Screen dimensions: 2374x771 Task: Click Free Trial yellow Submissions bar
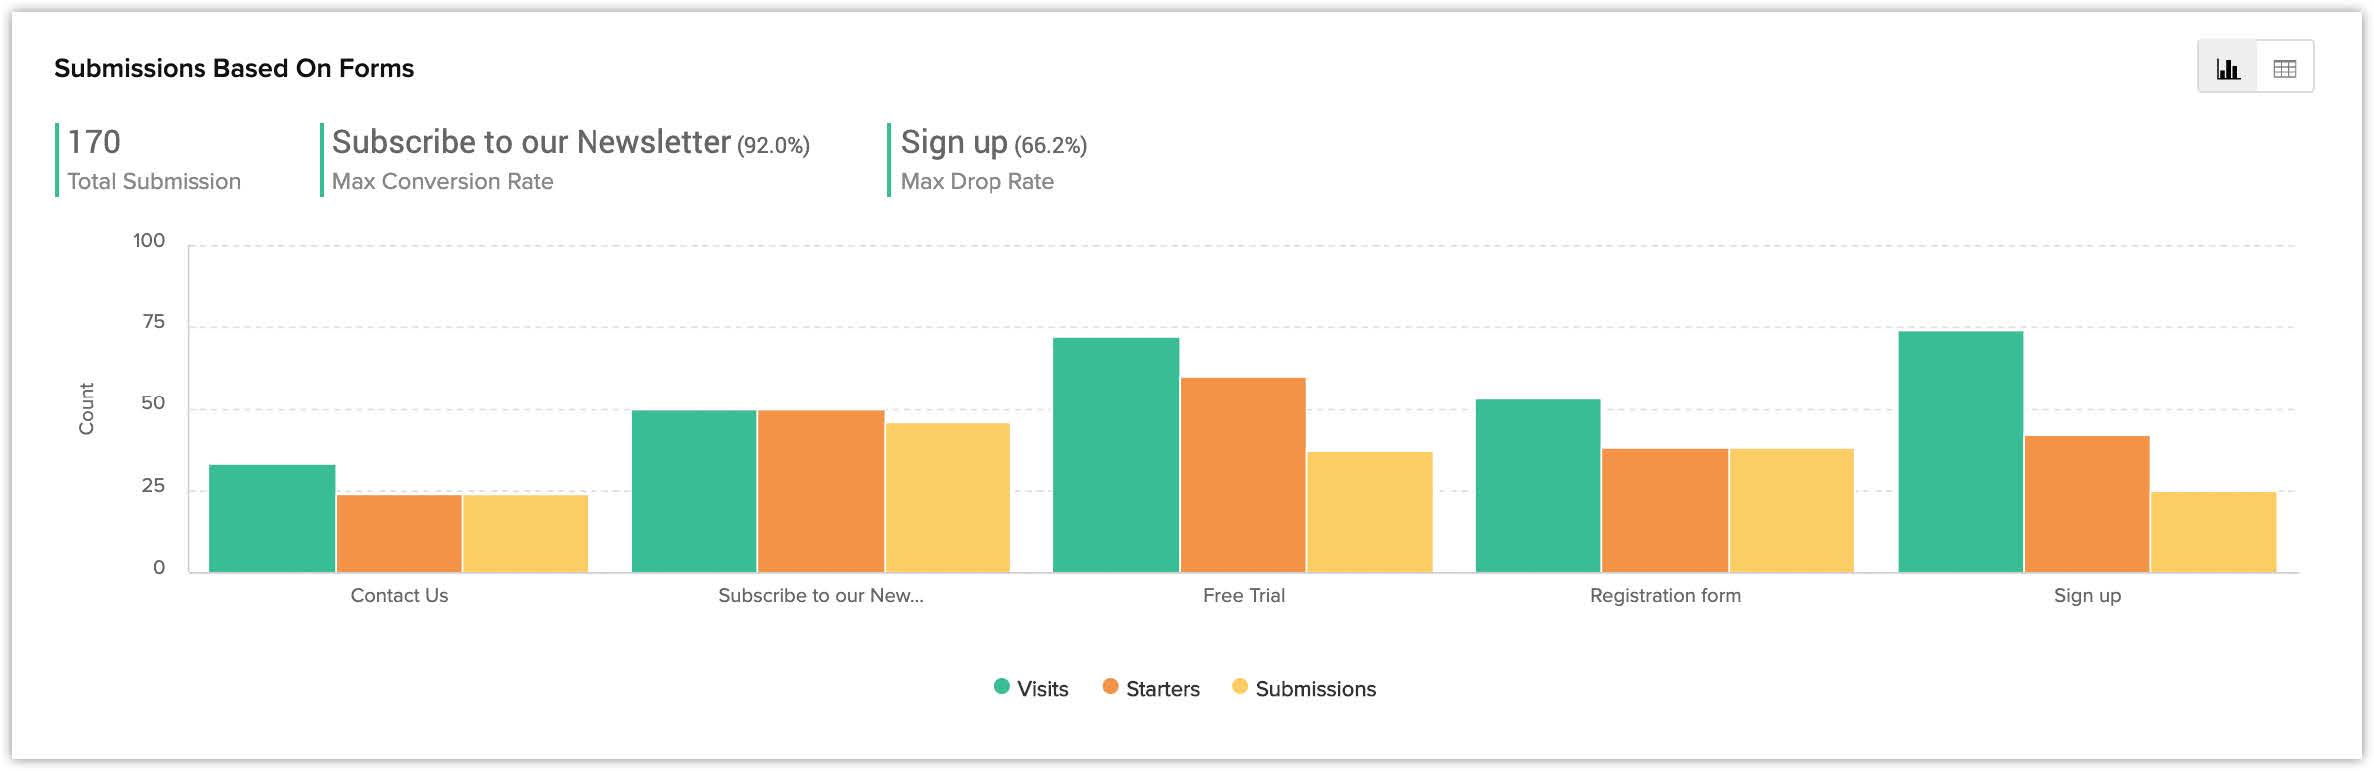(x=1369, y=512)
